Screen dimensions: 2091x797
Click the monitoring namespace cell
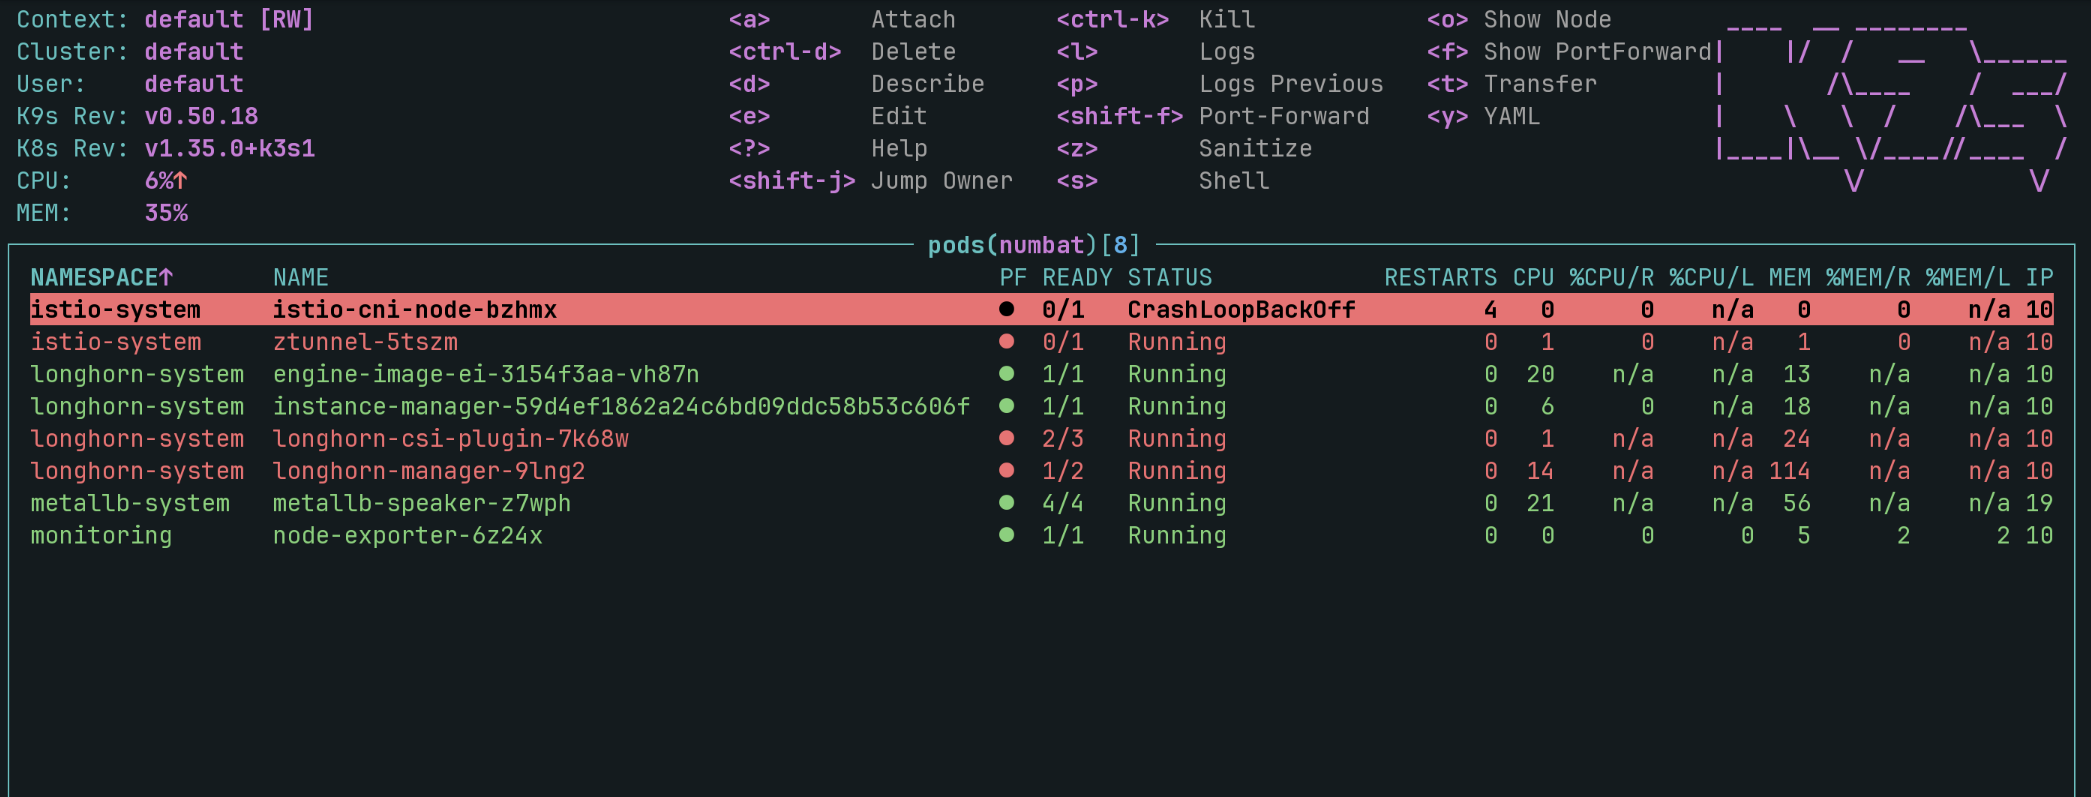[101, 534]
